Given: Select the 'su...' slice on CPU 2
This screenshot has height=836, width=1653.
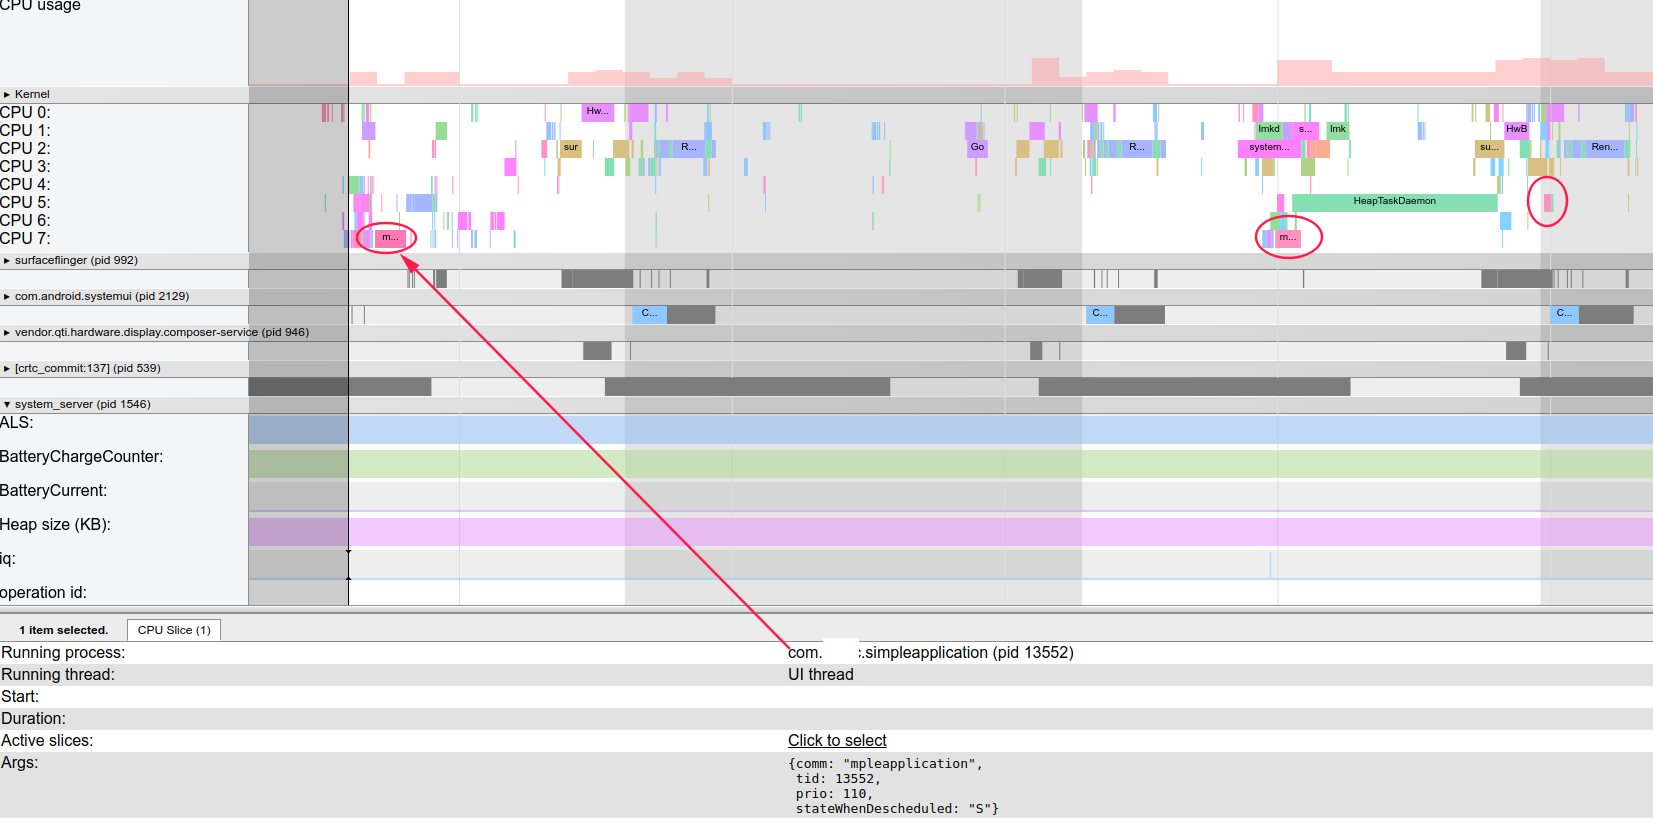Looking at the screenshot, I should [1489, 148].
